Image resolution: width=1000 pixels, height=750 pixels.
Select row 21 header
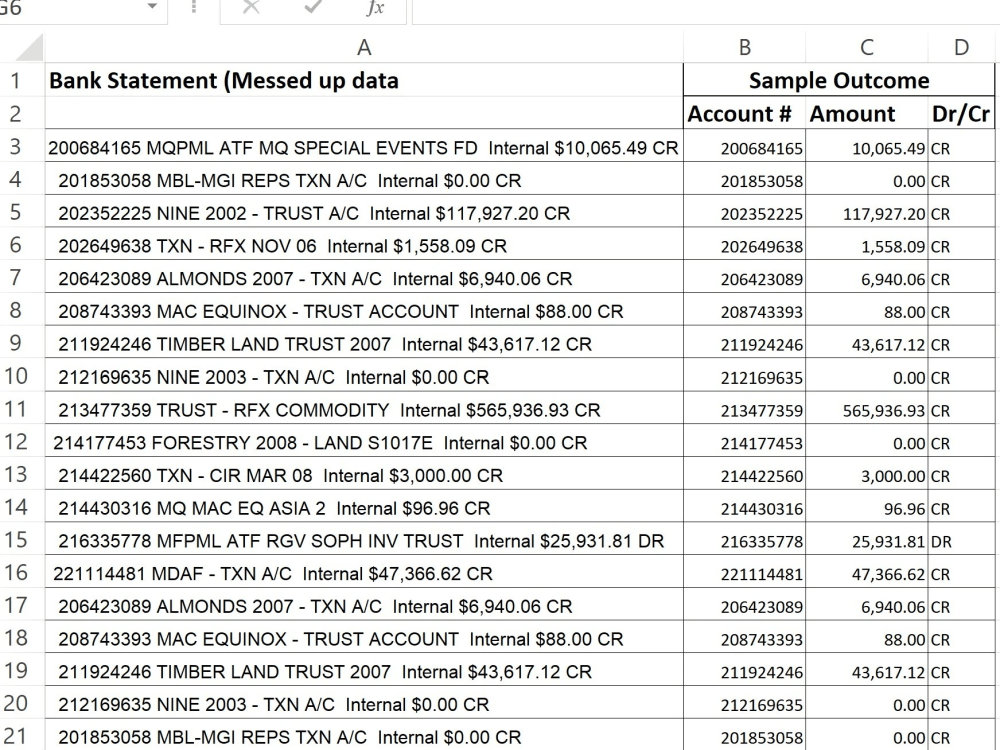point(16,736)
